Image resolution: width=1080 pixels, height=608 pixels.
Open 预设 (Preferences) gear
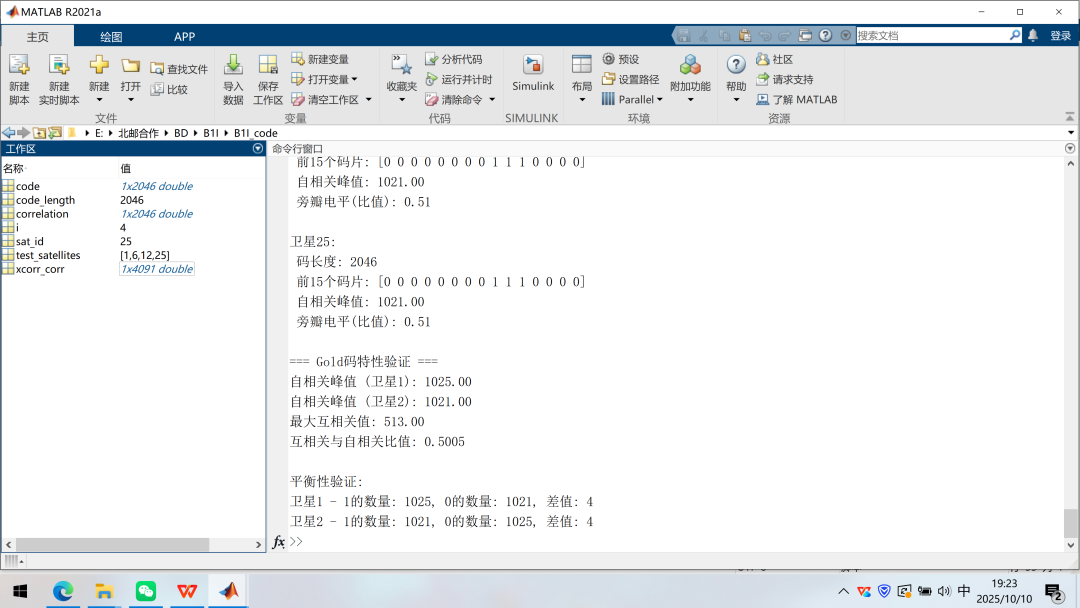point(621,59)
